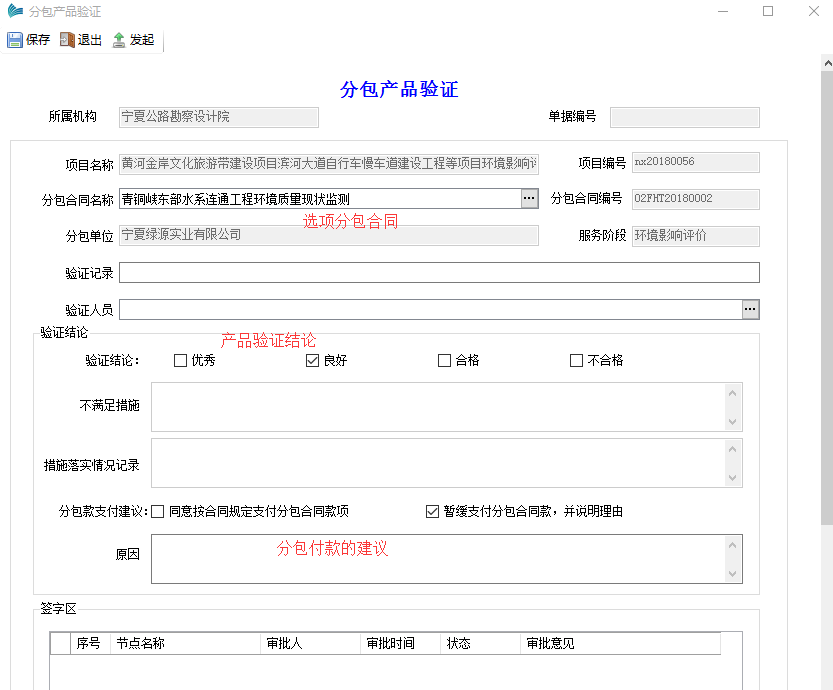Check the 不合格 verification option

(575, 360)
